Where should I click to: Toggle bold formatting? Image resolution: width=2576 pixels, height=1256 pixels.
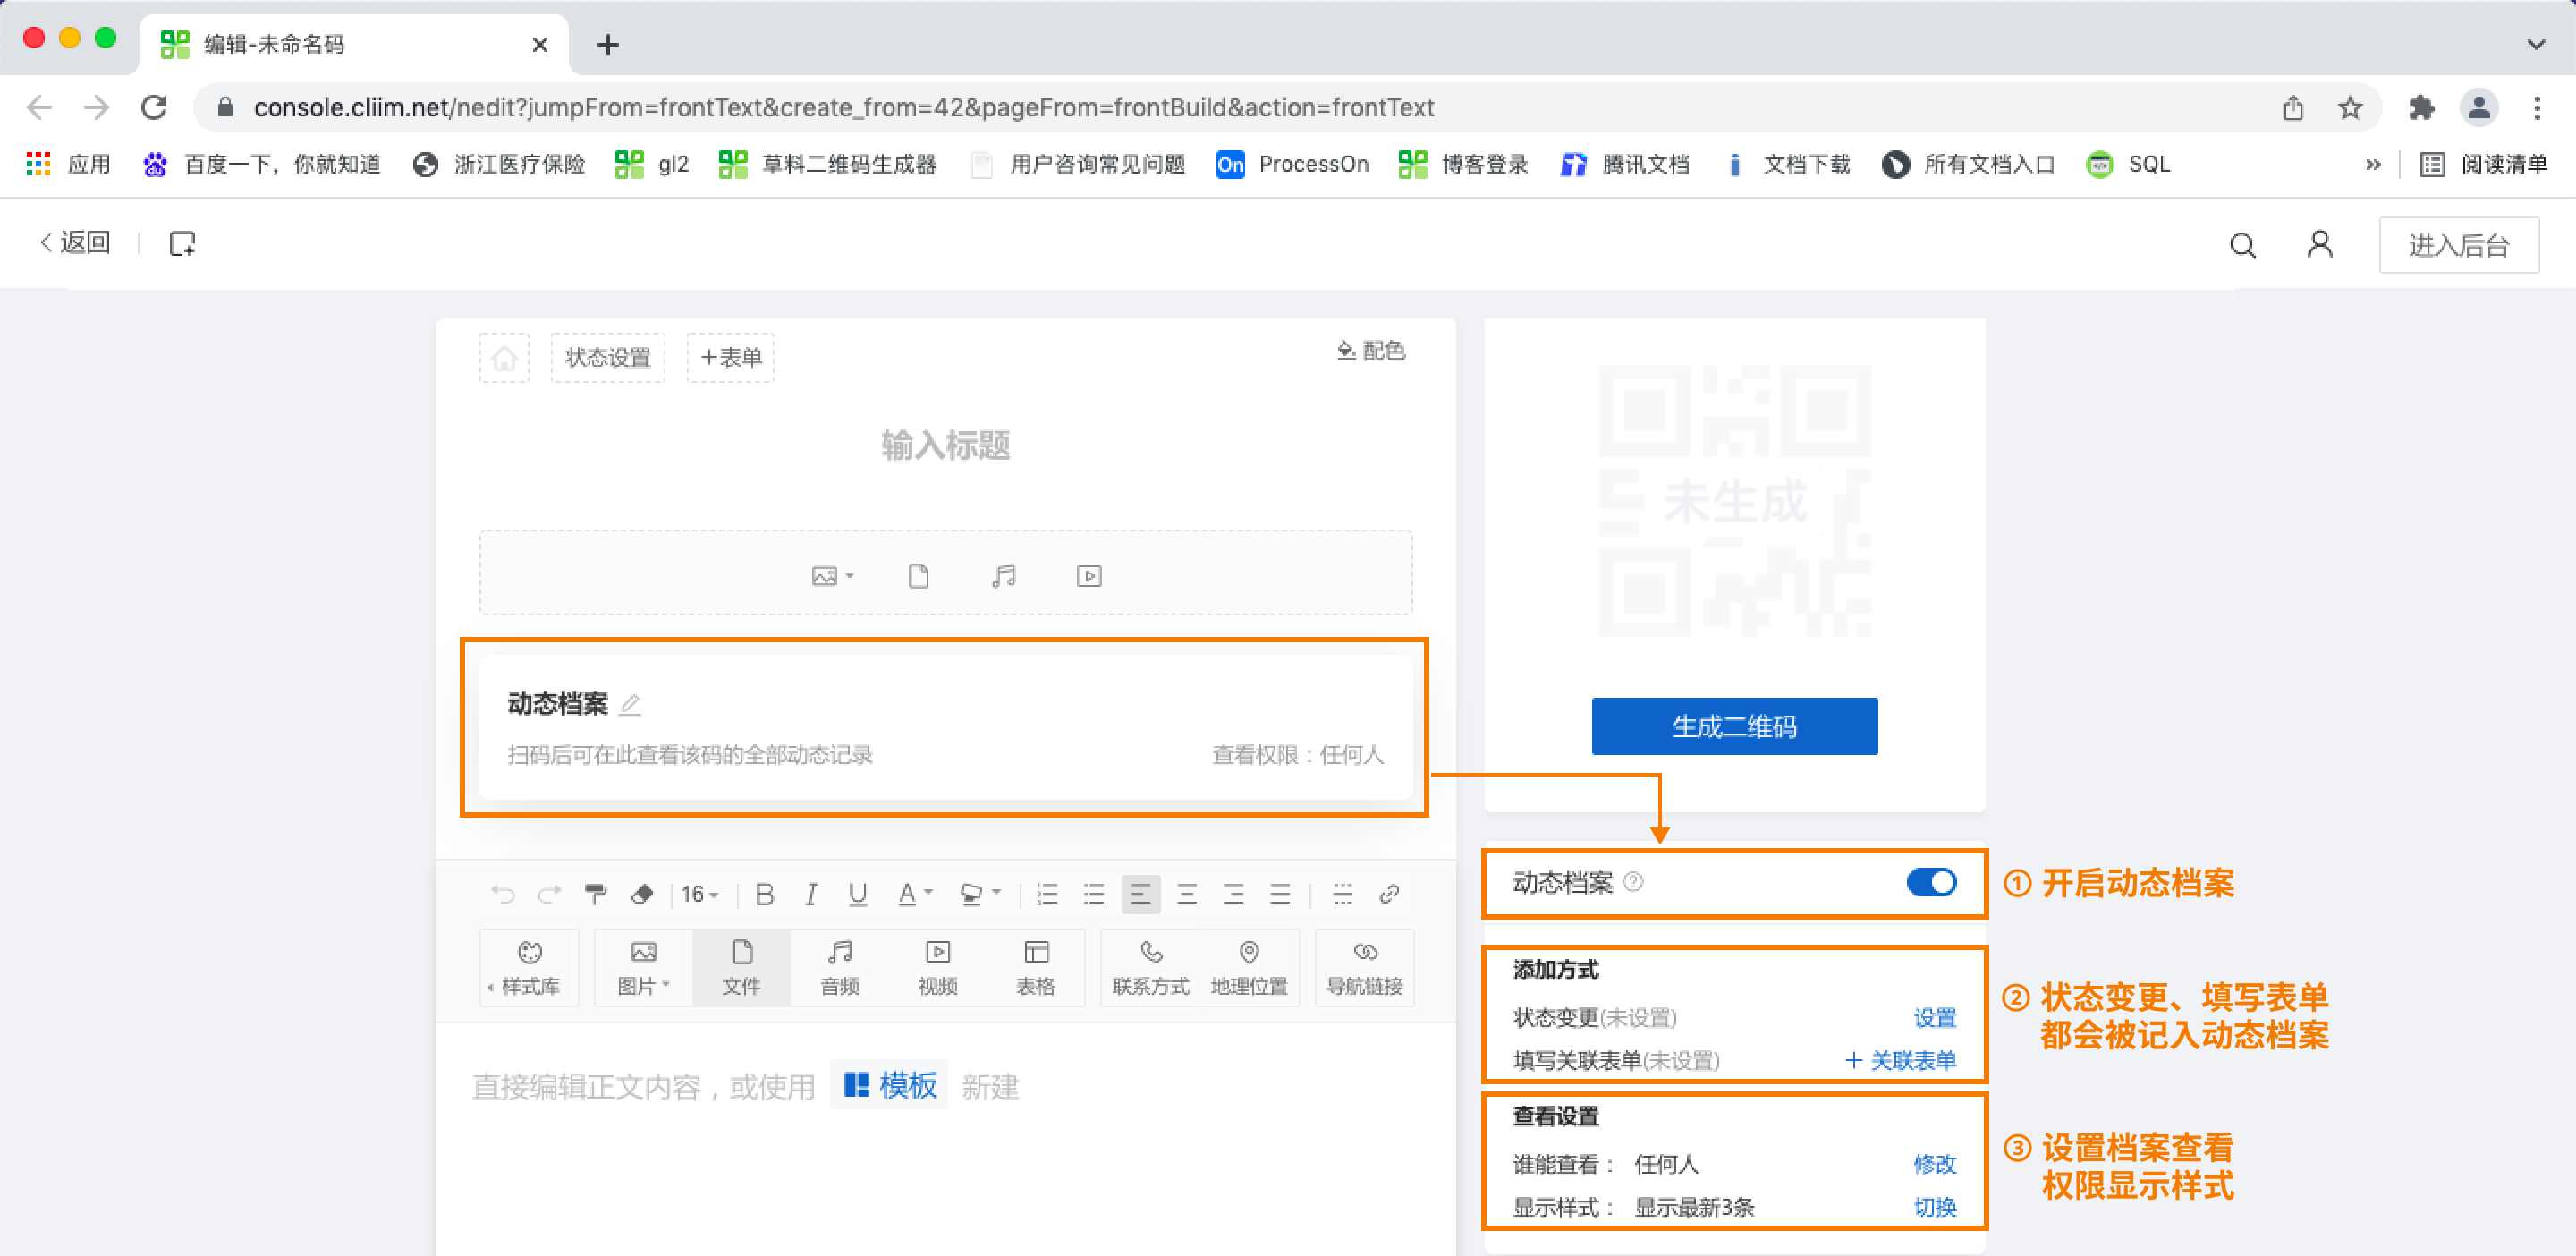point(765,894)
